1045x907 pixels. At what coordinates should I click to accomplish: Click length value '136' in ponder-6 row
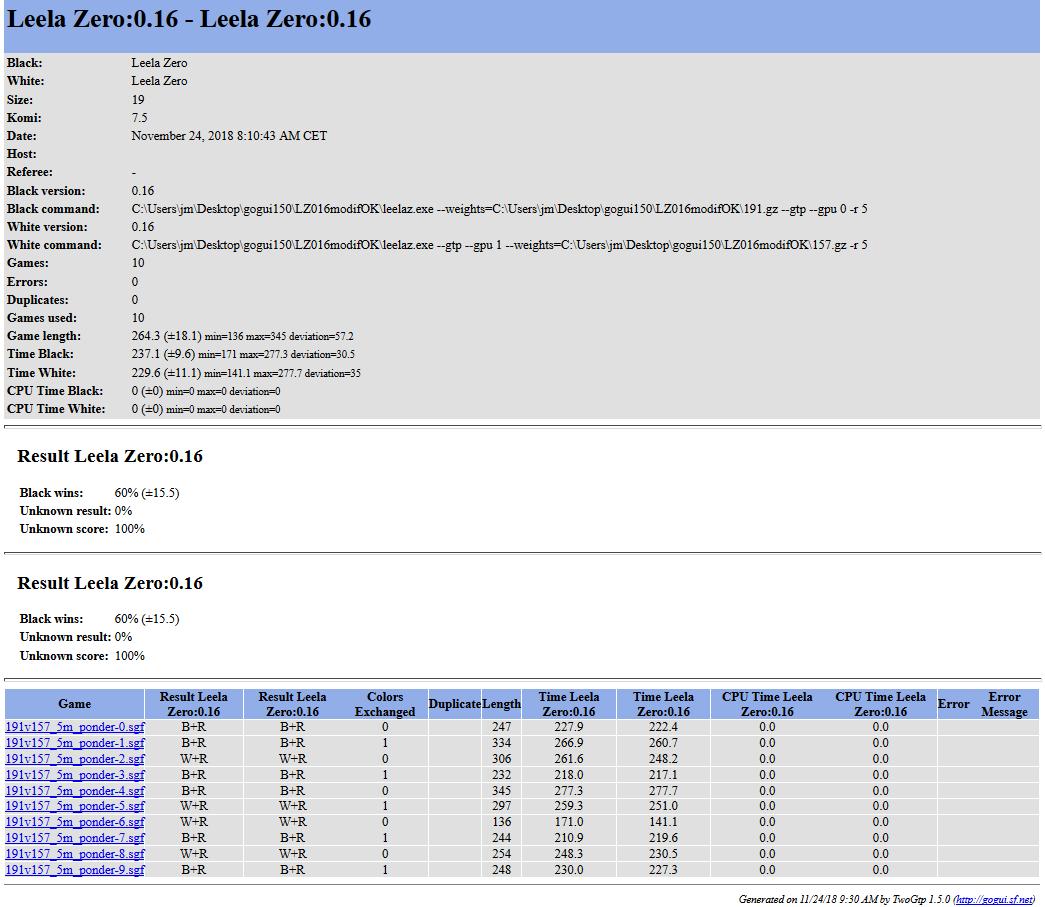pos(501,822)
